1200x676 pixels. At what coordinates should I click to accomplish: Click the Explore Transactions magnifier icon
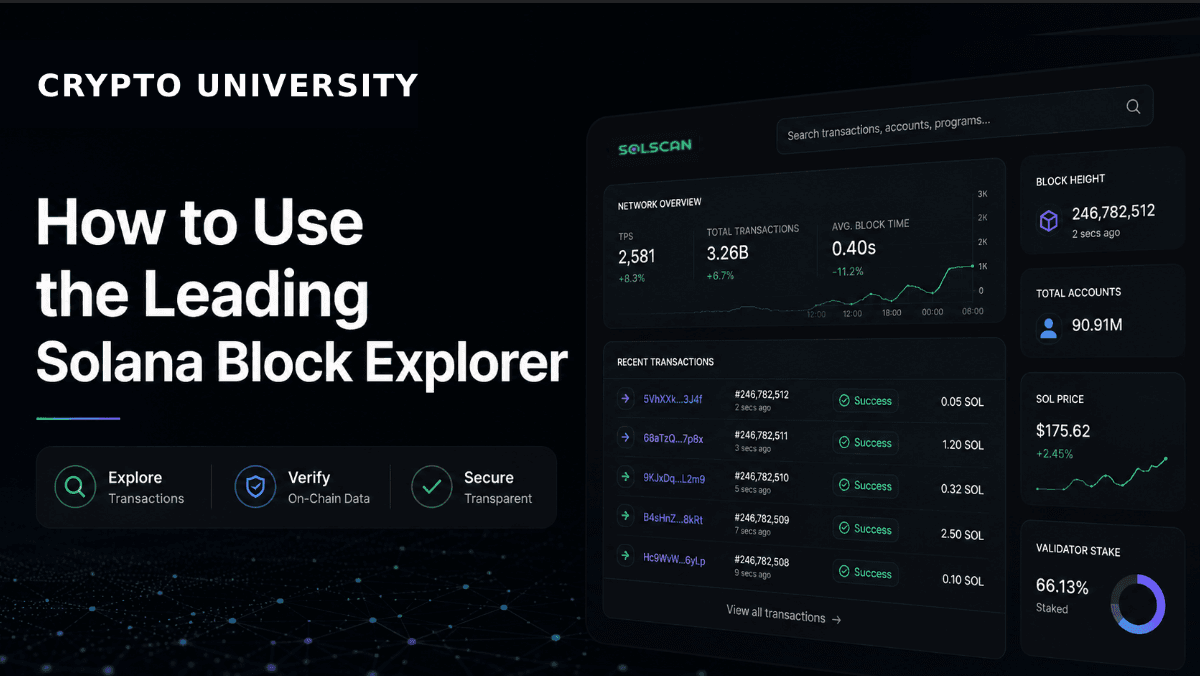coord(75,487)
